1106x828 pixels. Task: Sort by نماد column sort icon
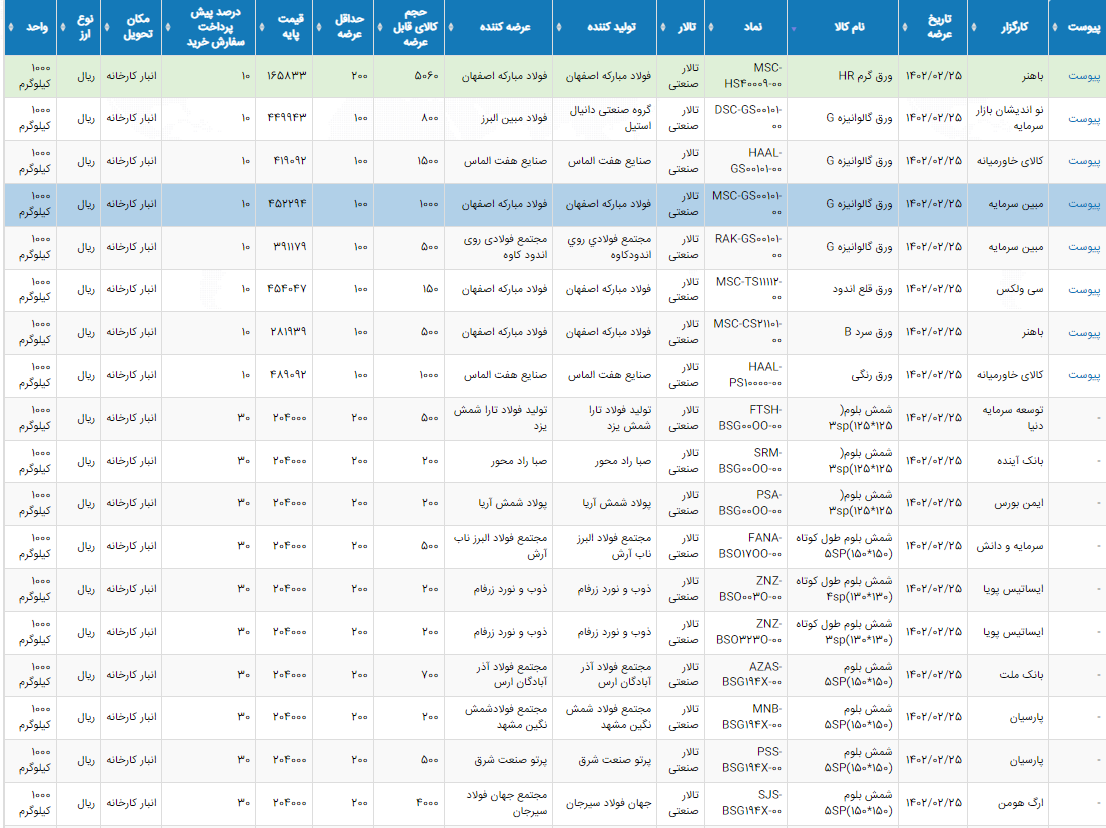coord(710,28)
